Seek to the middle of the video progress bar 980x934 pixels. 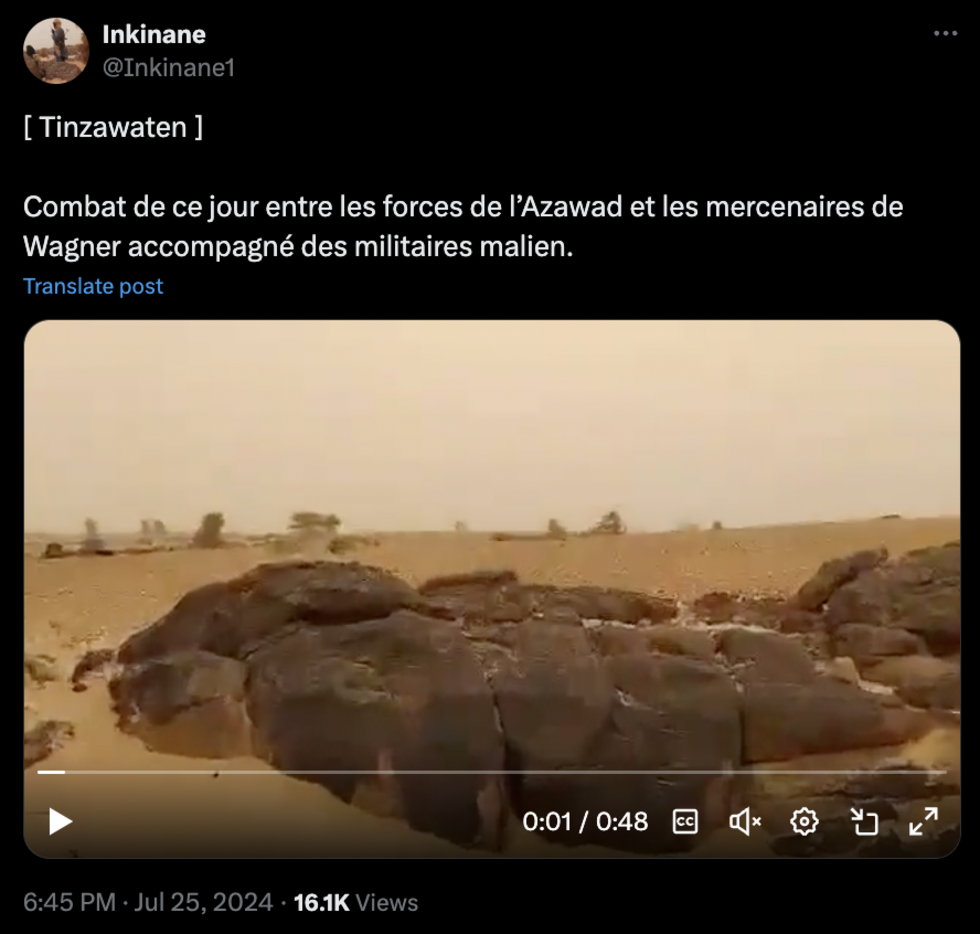point(492,772)
